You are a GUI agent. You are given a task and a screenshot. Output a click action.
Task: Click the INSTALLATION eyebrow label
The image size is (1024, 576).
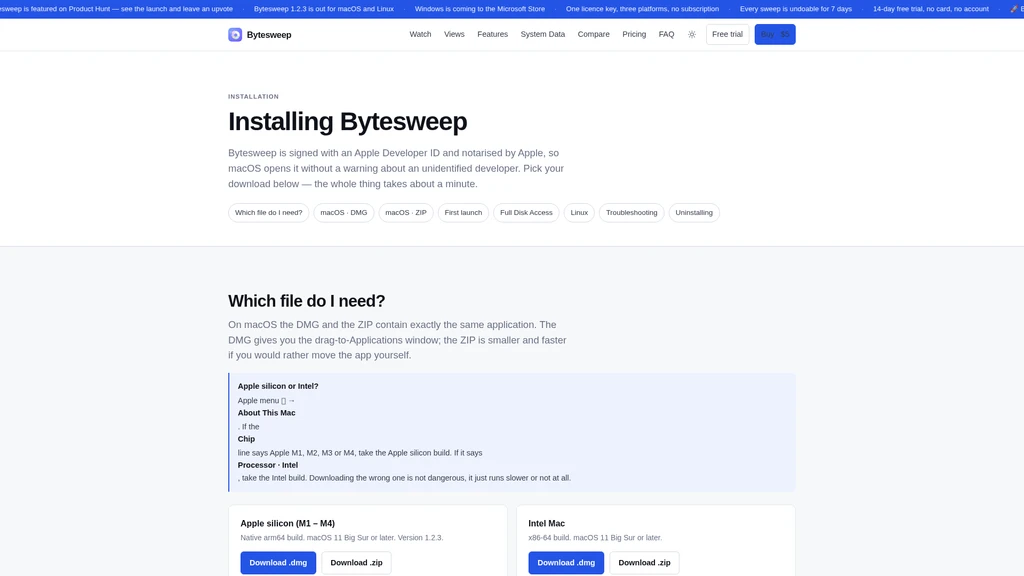tap(253, 97)
